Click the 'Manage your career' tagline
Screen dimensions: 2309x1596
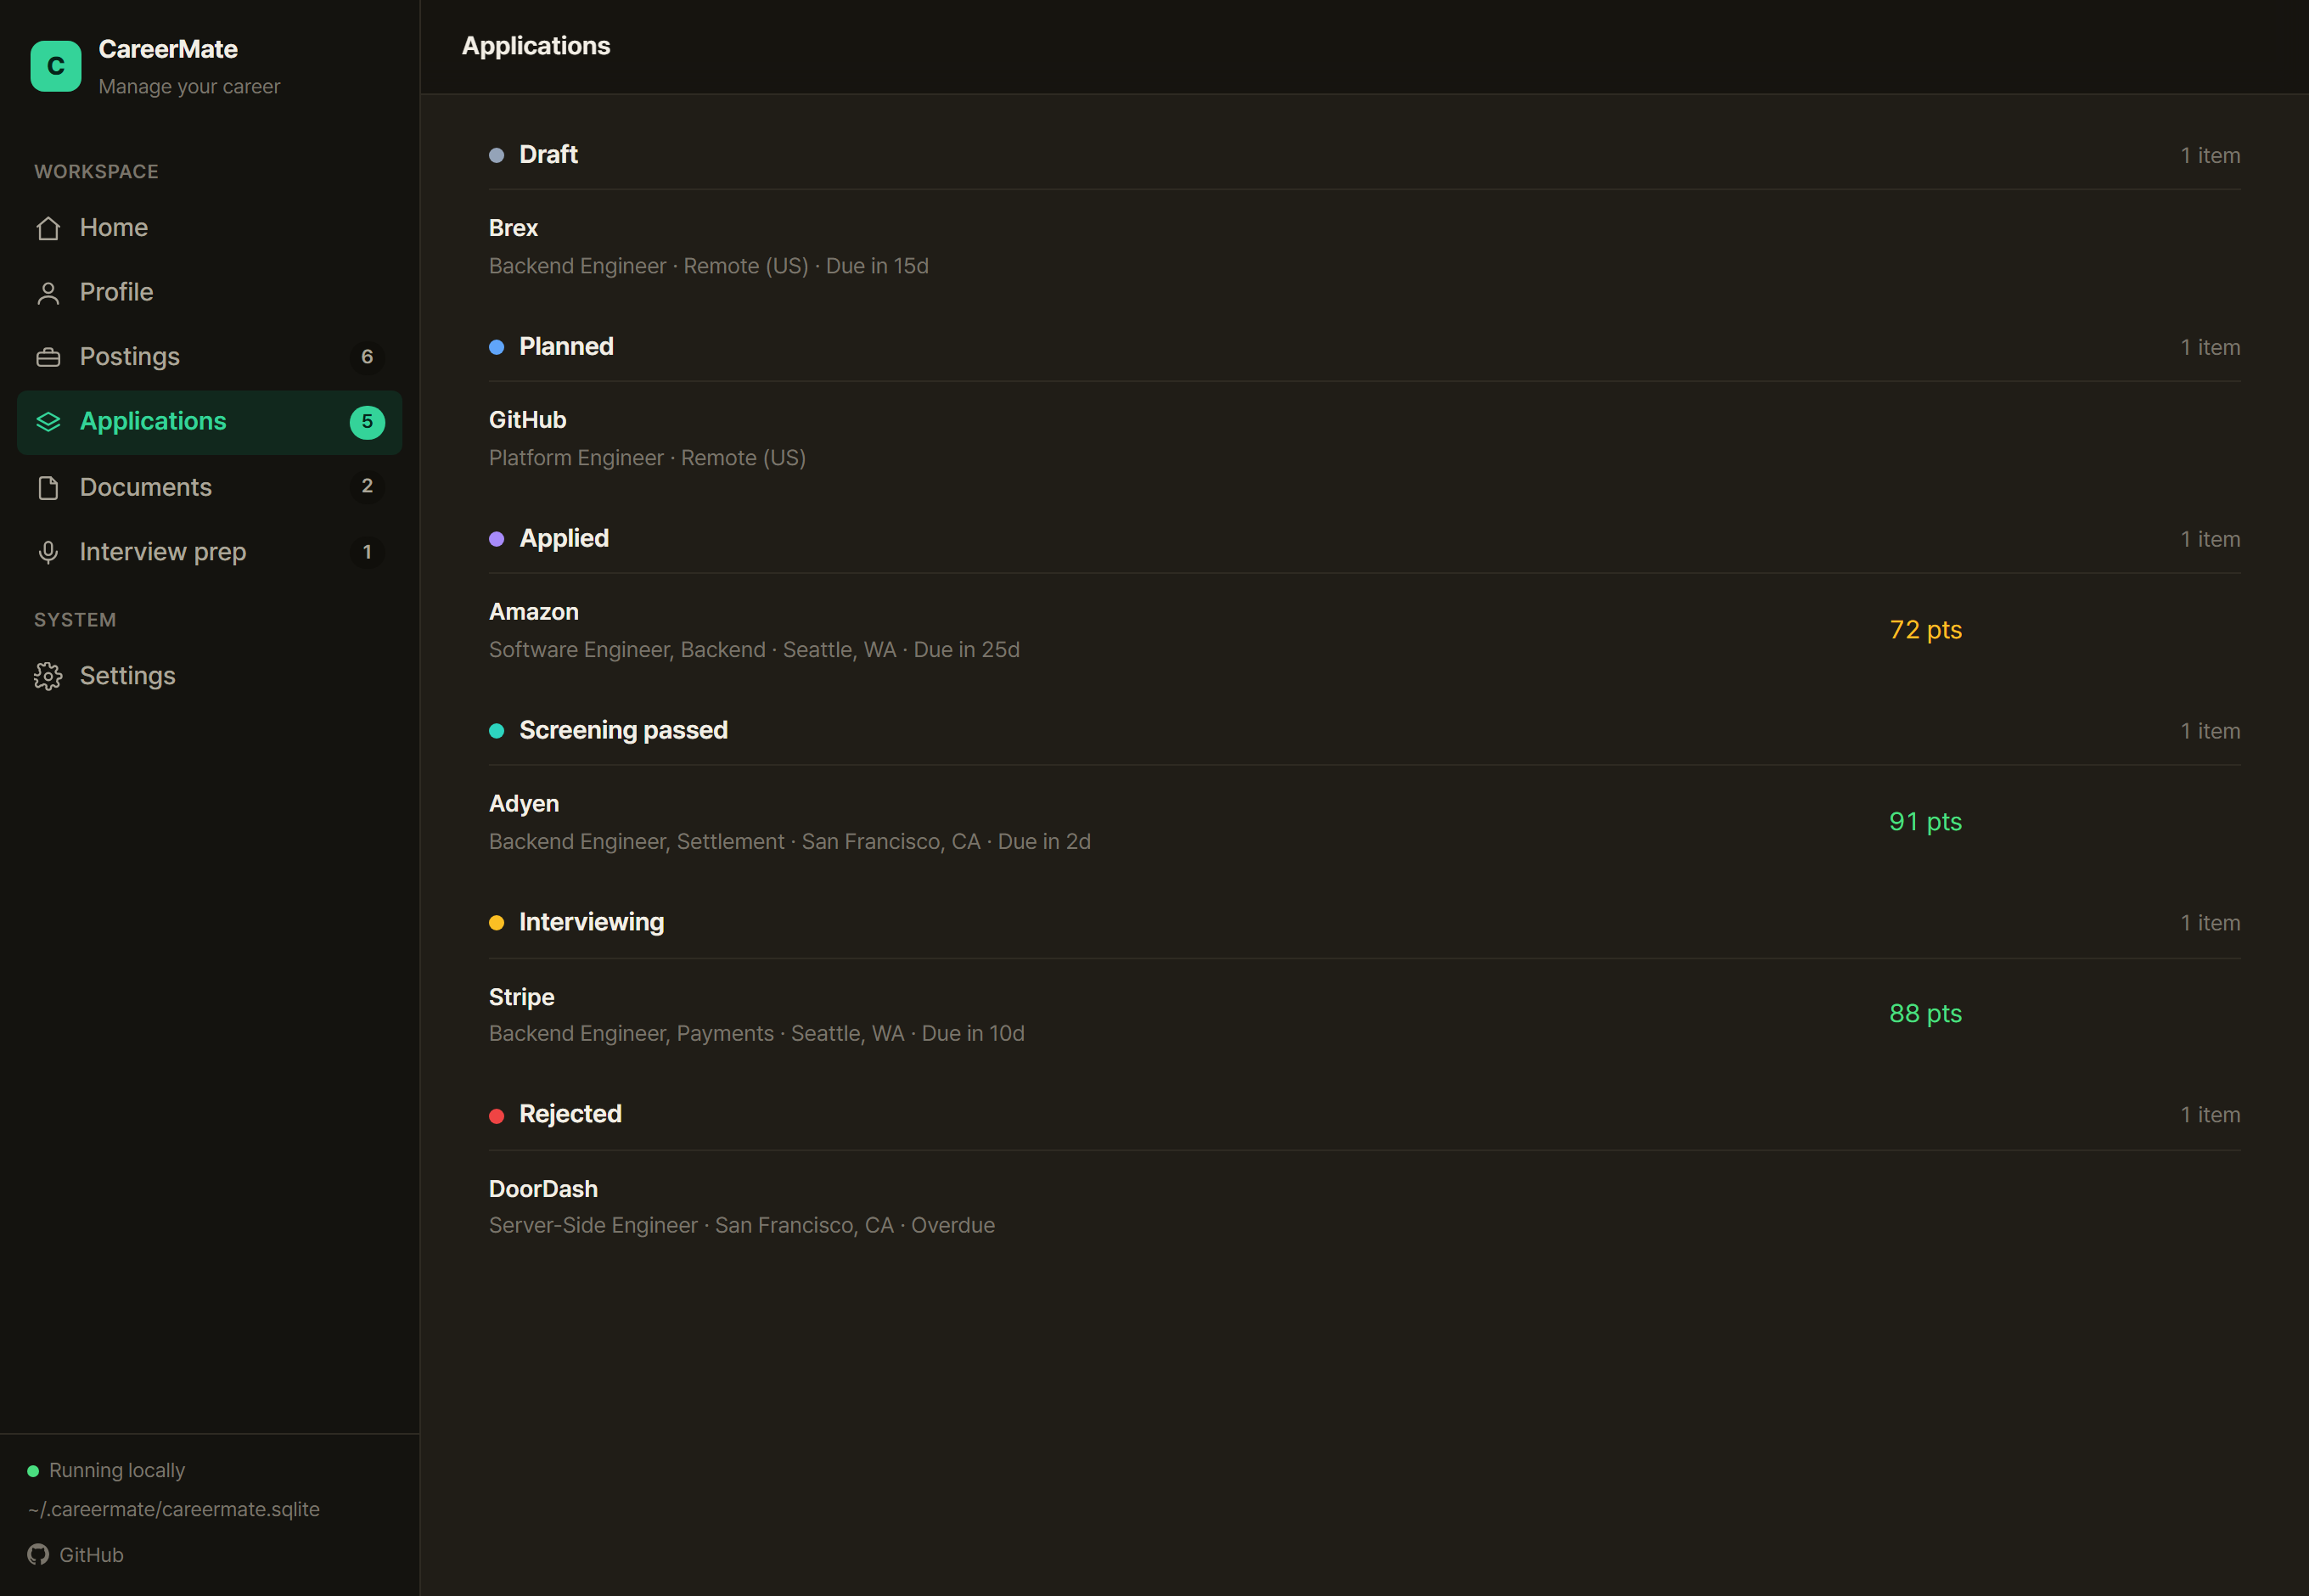click(x=189, y=87)
